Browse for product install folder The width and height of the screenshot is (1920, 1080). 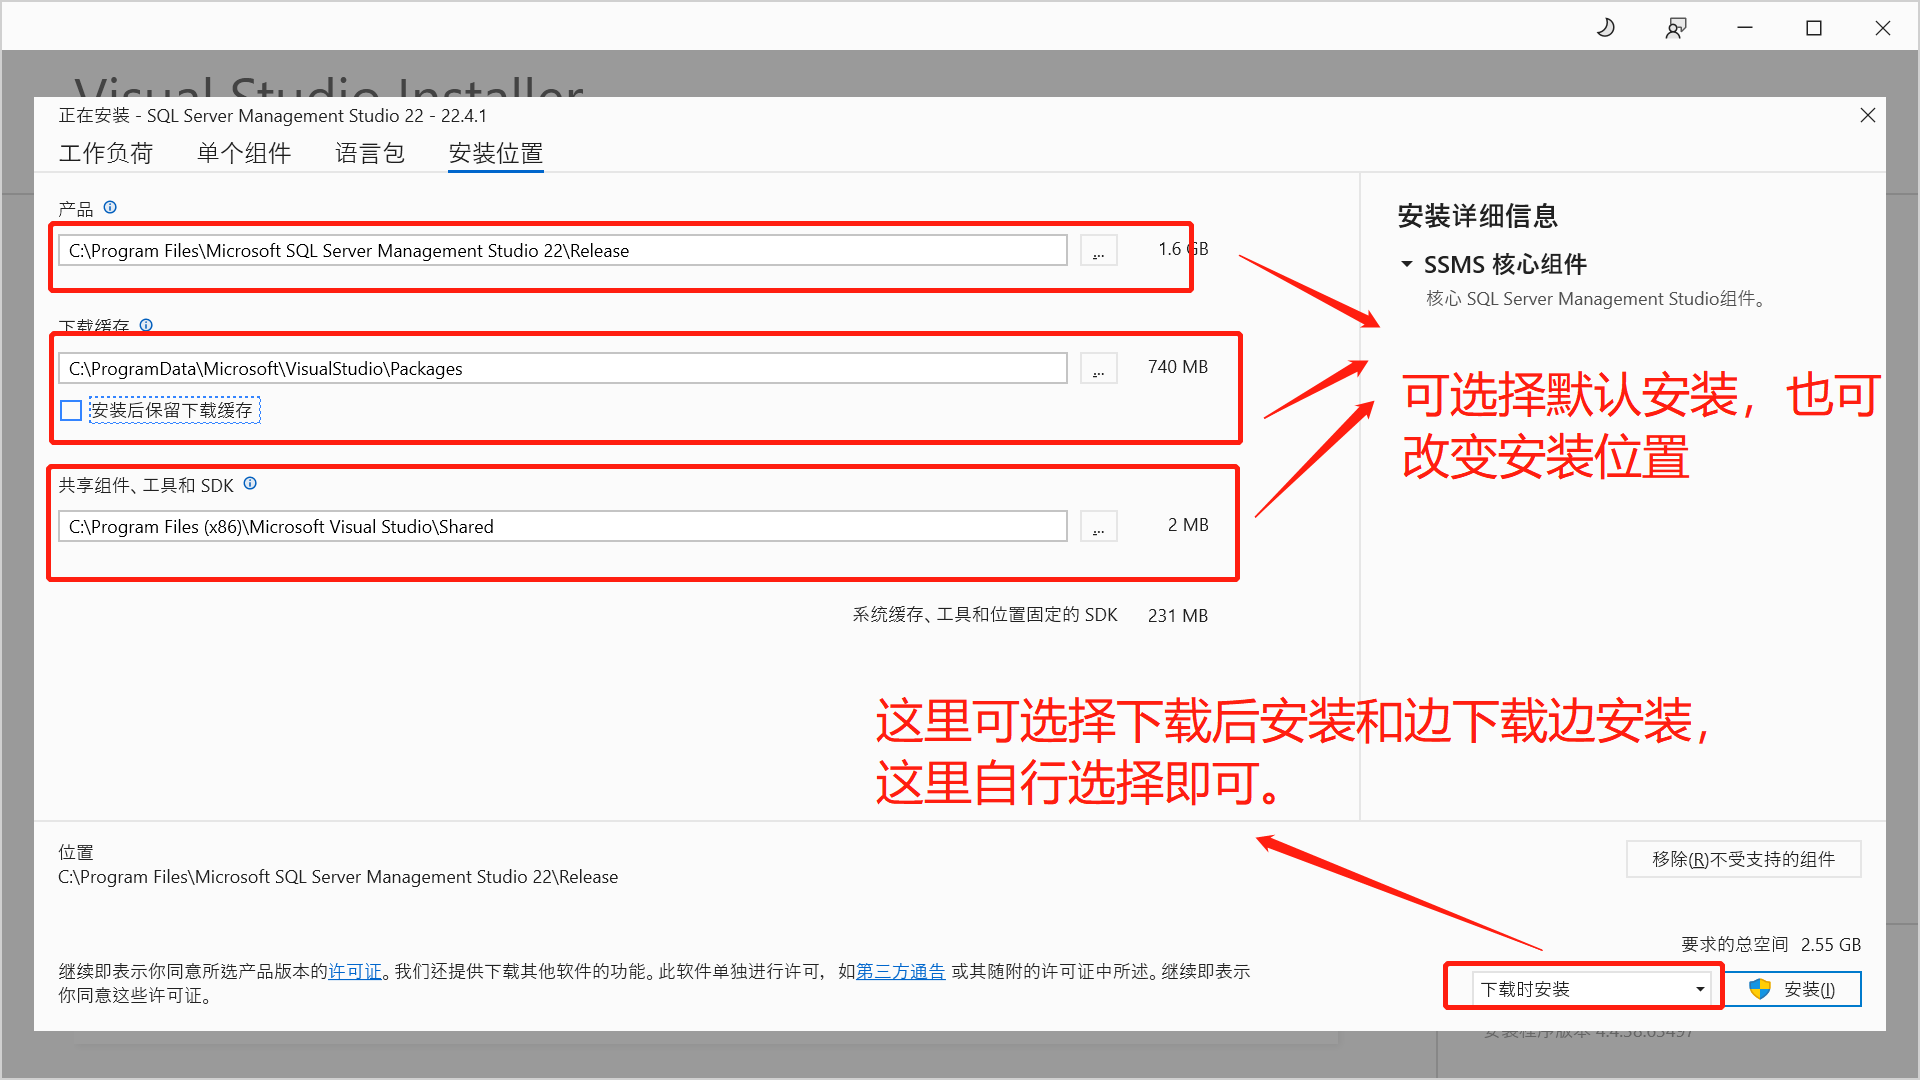(1098, 251)
